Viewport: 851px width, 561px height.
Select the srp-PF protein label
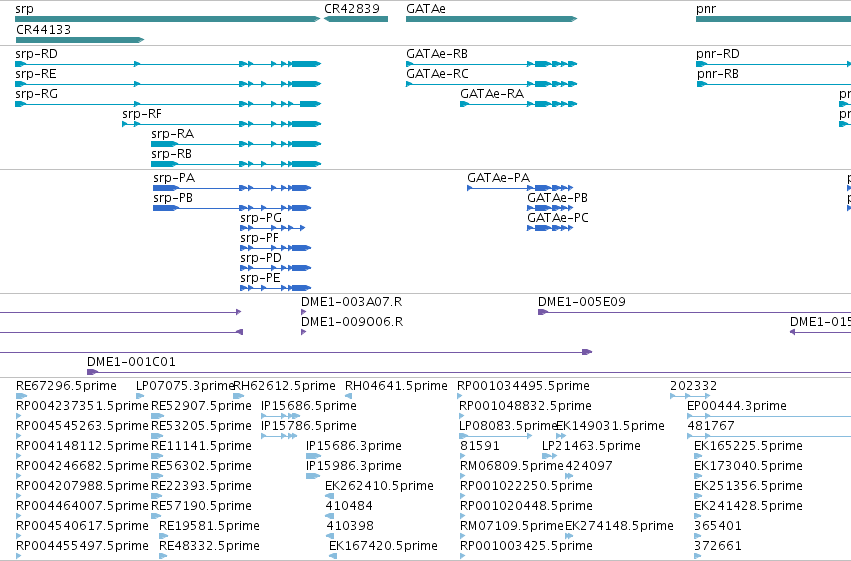pos(259,238)
